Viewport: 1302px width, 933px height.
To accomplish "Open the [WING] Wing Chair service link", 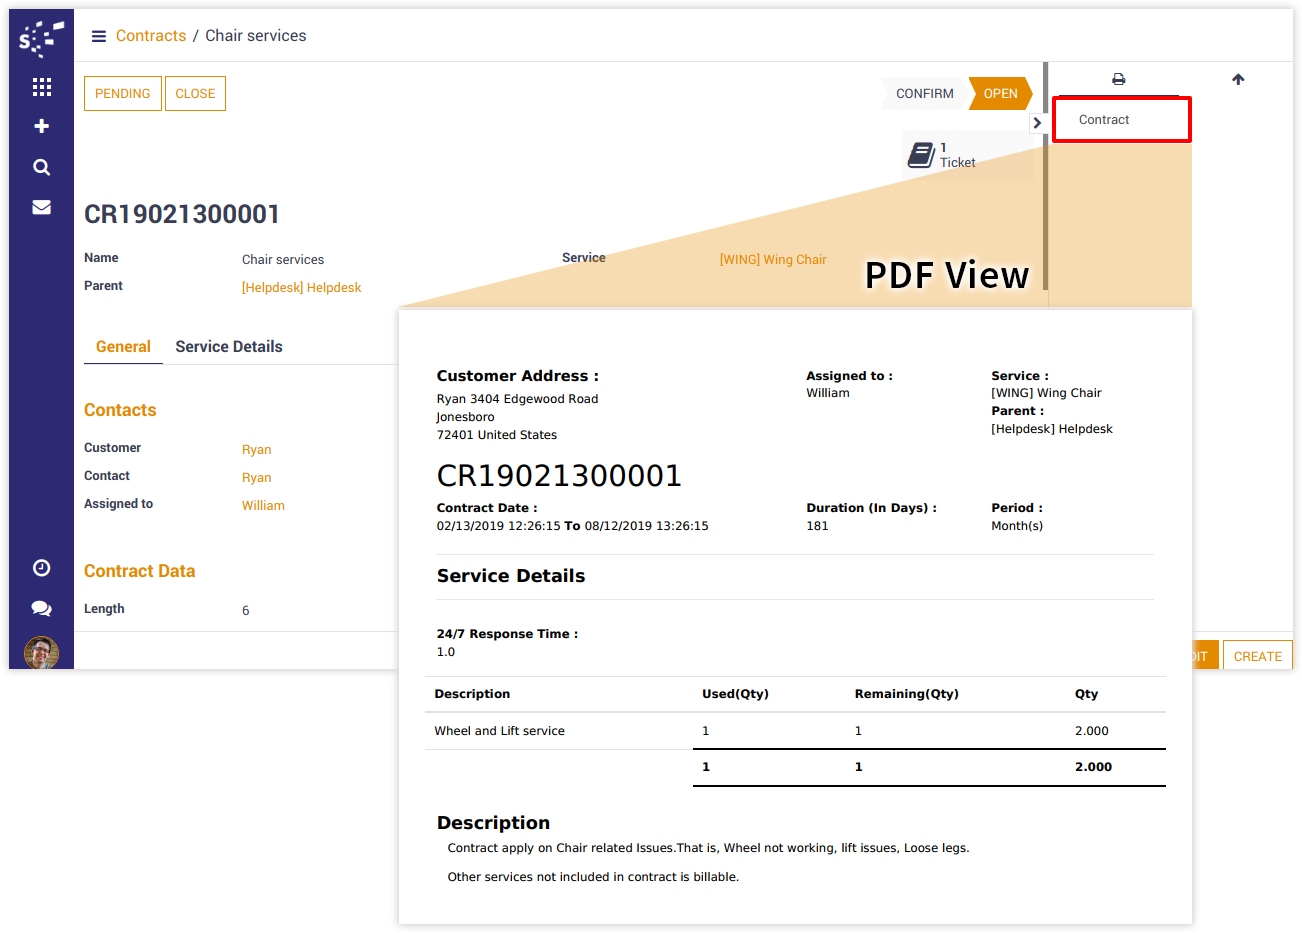I will tap(773, 260).
